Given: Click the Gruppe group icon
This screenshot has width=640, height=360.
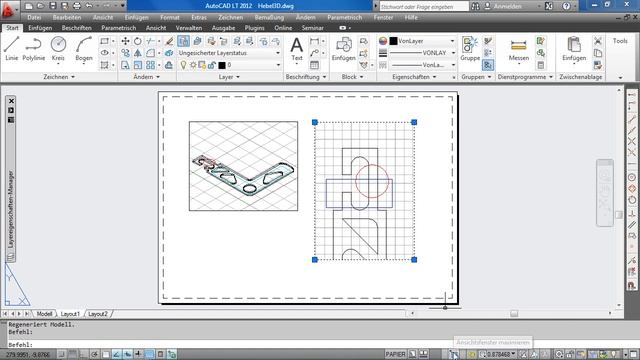Looking at the screenshot, I should [x=470, y=48].
